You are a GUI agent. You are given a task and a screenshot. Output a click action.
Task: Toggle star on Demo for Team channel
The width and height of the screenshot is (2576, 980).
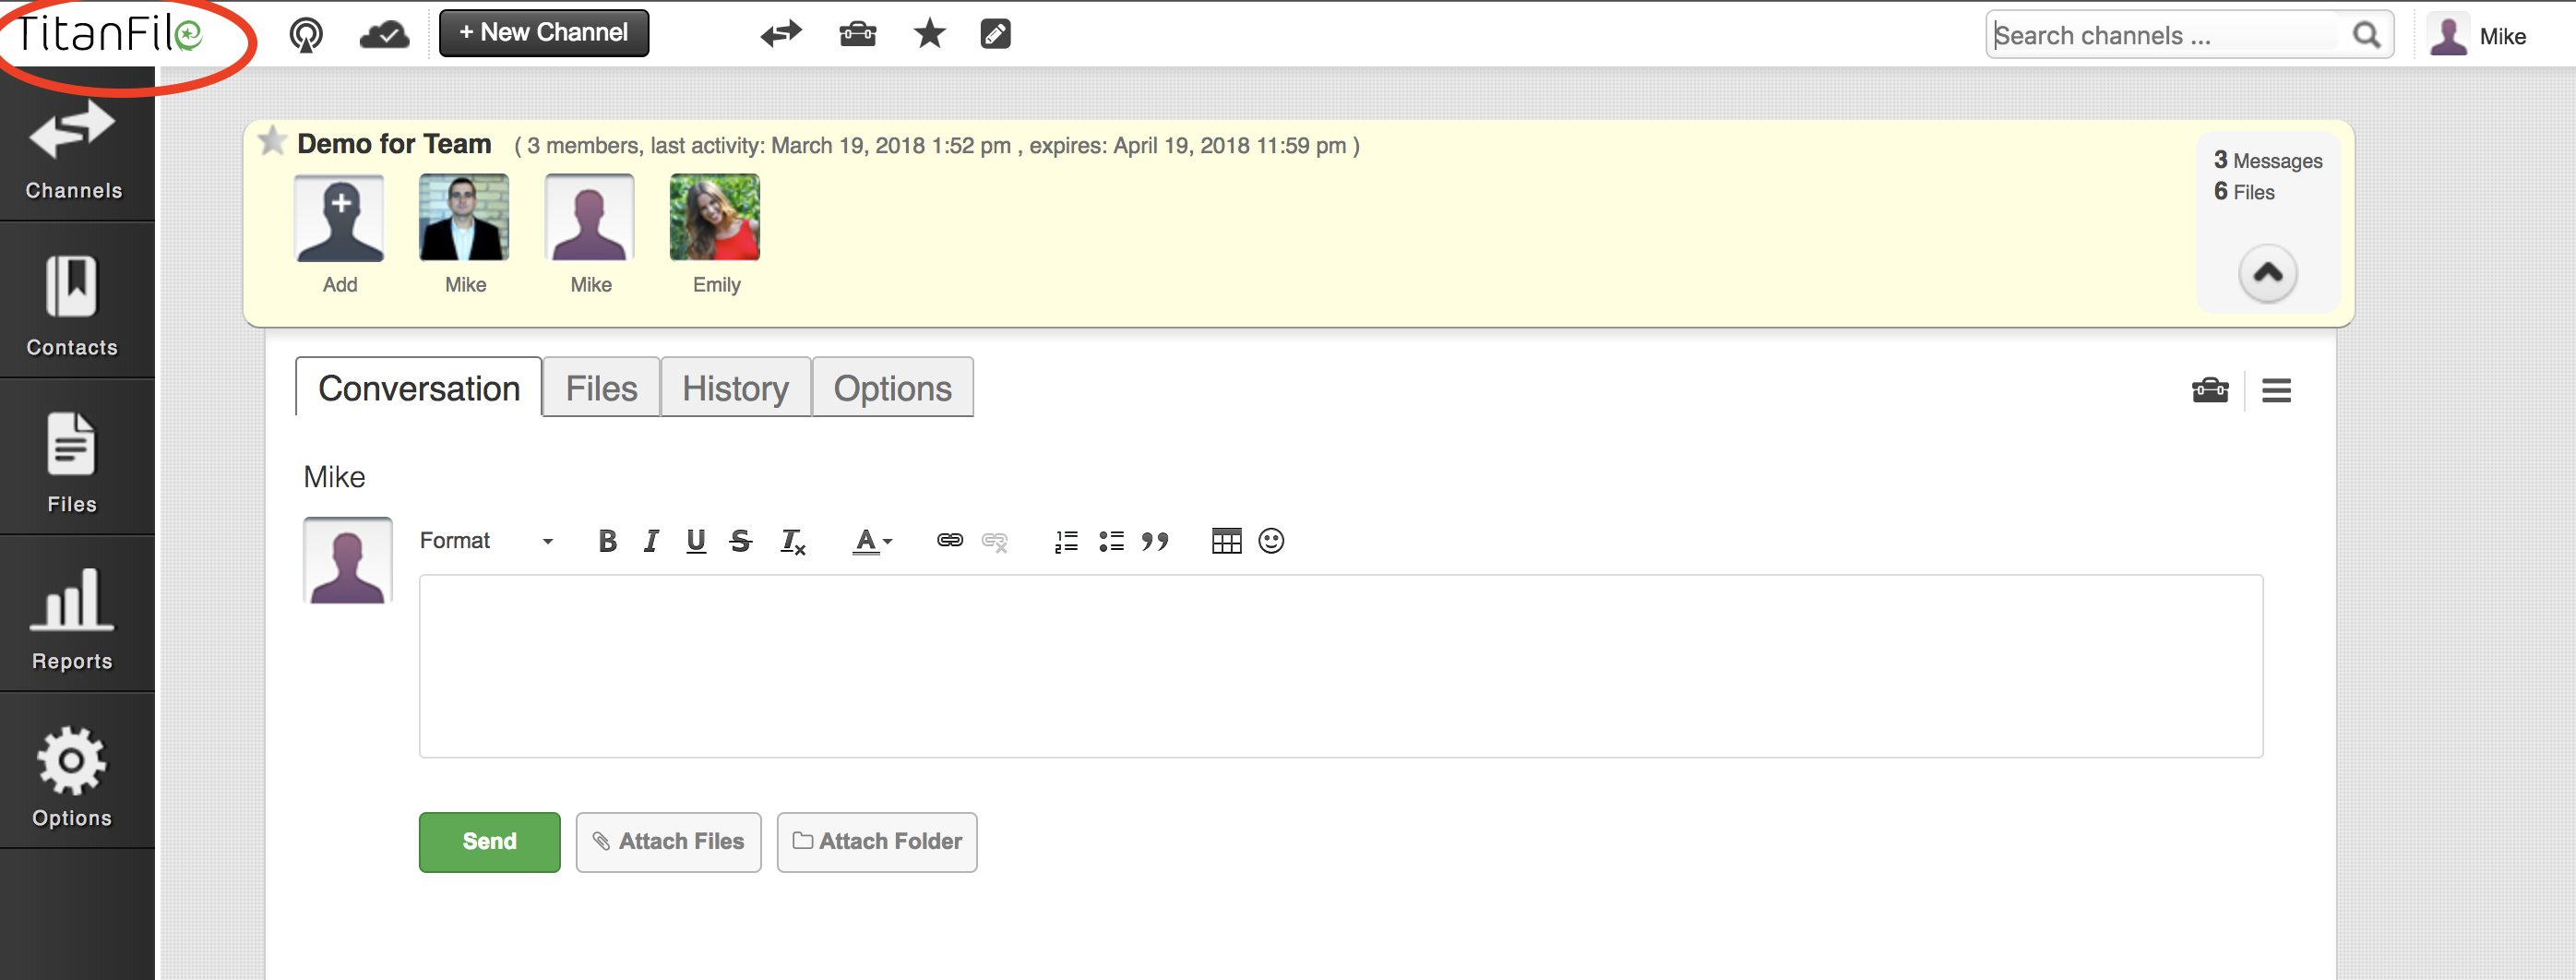tap(272, 142)
